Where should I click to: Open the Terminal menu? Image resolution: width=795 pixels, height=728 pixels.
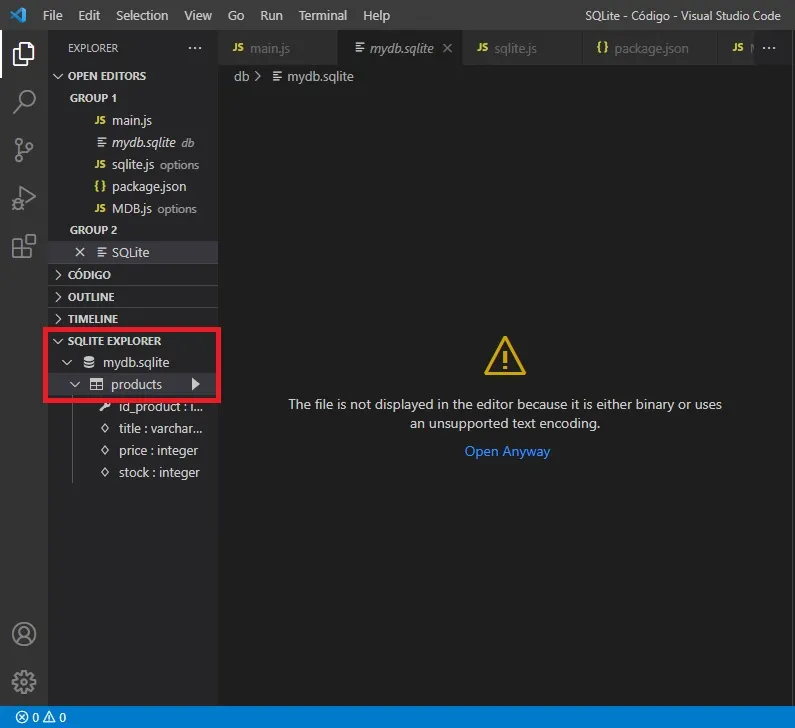(322, 16)
